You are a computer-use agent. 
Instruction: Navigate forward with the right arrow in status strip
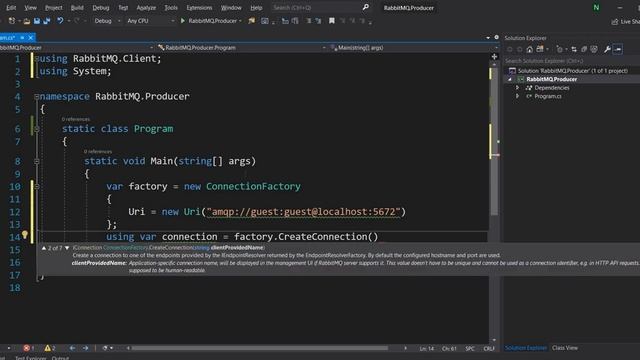tap(85, 348)
